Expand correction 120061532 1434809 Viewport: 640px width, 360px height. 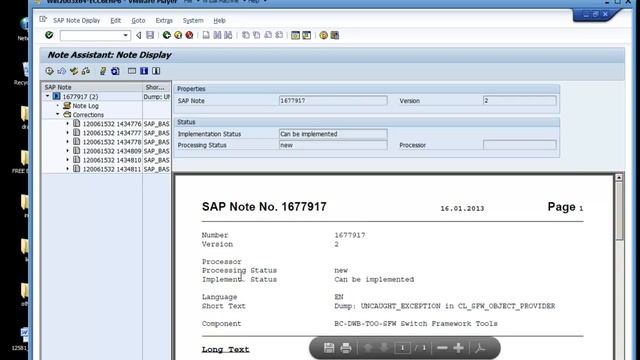pyautogui.click(x=68, y=151)
